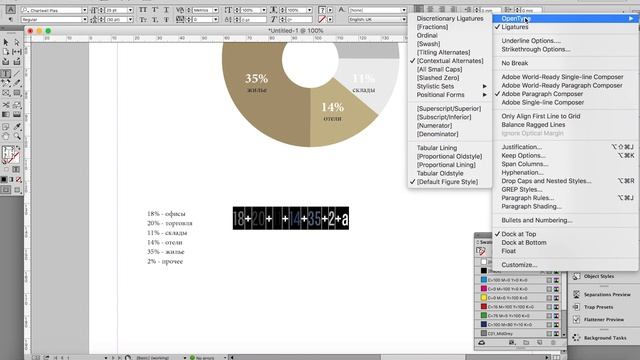
Task: Open character style dropdown [None]
Action: pyautogui.click(x=404, y=10)
